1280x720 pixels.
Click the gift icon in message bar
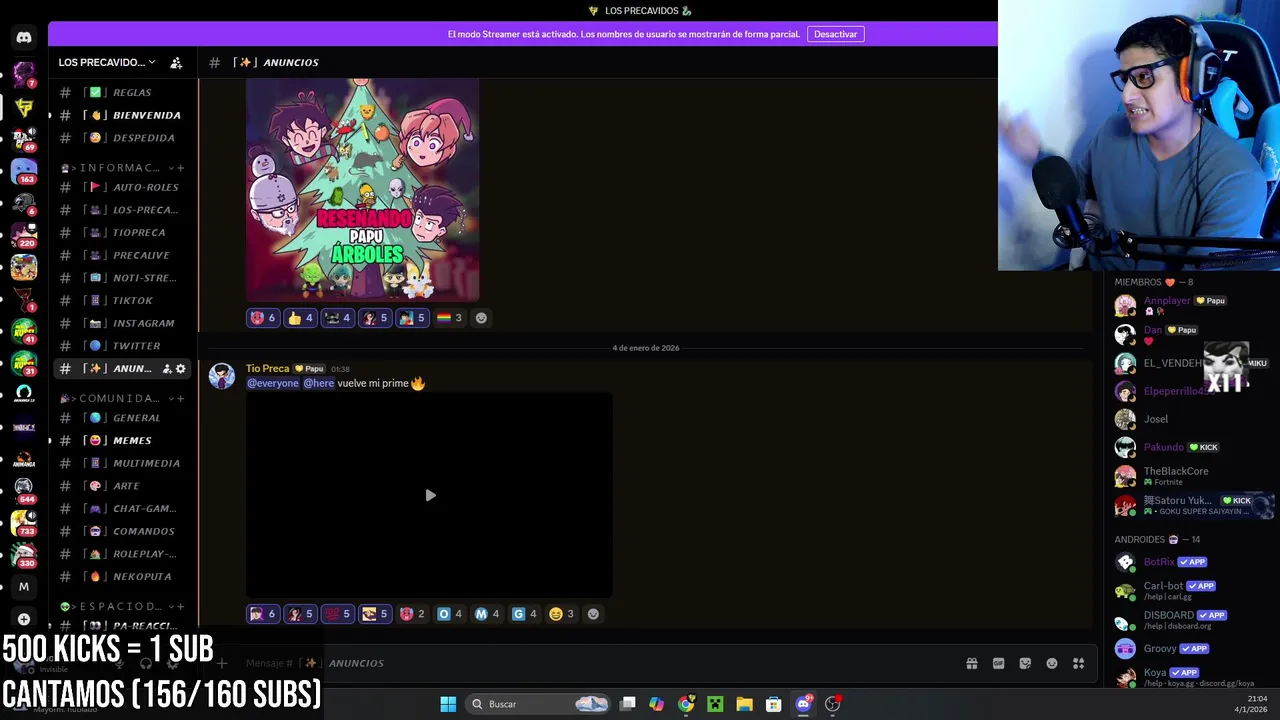tap(971, 663)
